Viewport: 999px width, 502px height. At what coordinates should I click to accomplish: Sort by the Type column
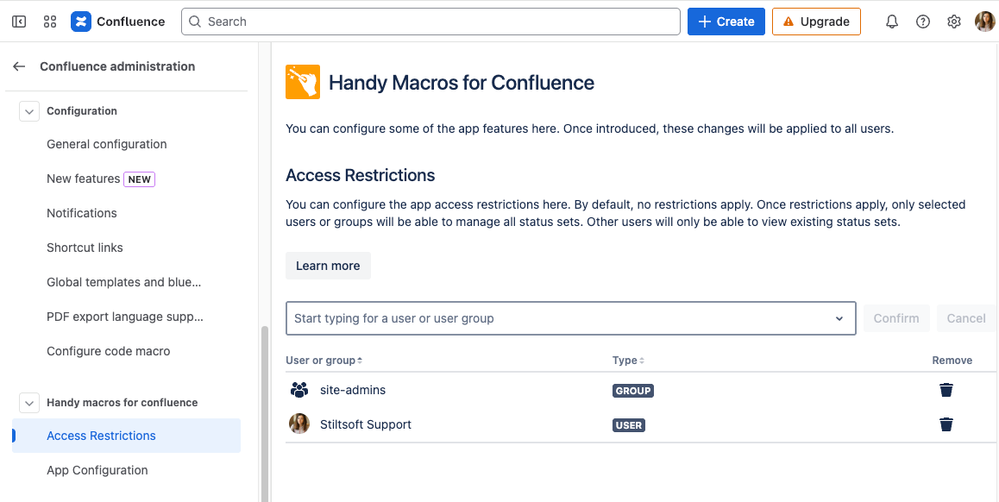click(628, 360)
